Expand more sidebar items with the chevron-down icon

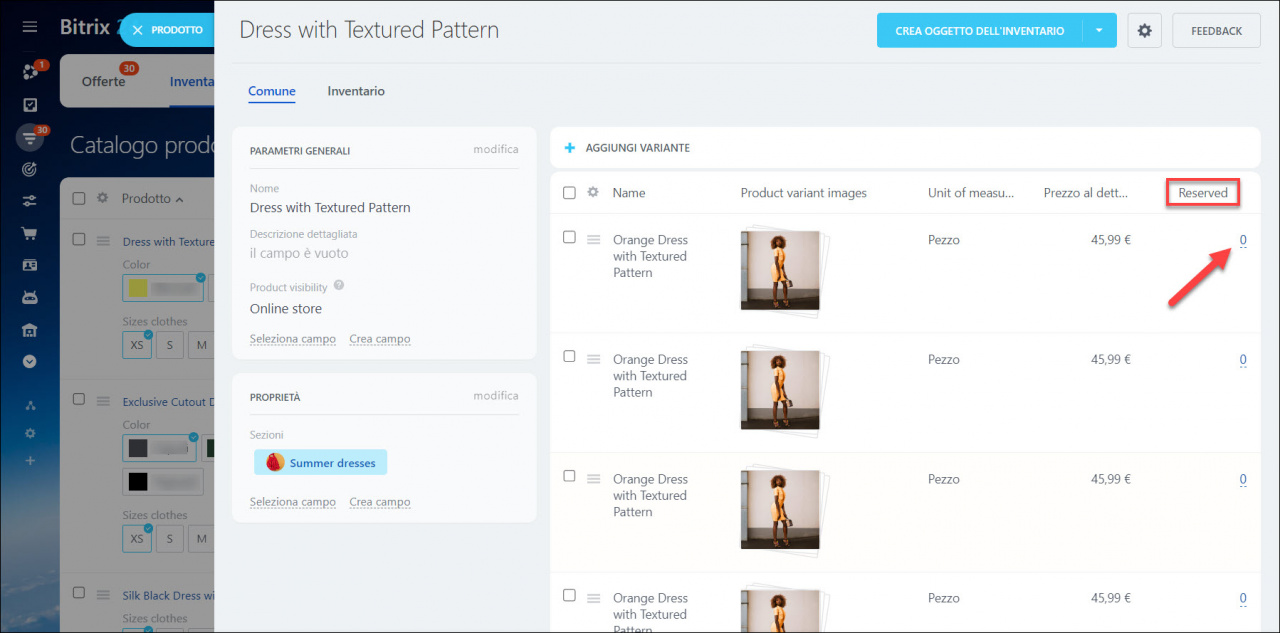30,361
